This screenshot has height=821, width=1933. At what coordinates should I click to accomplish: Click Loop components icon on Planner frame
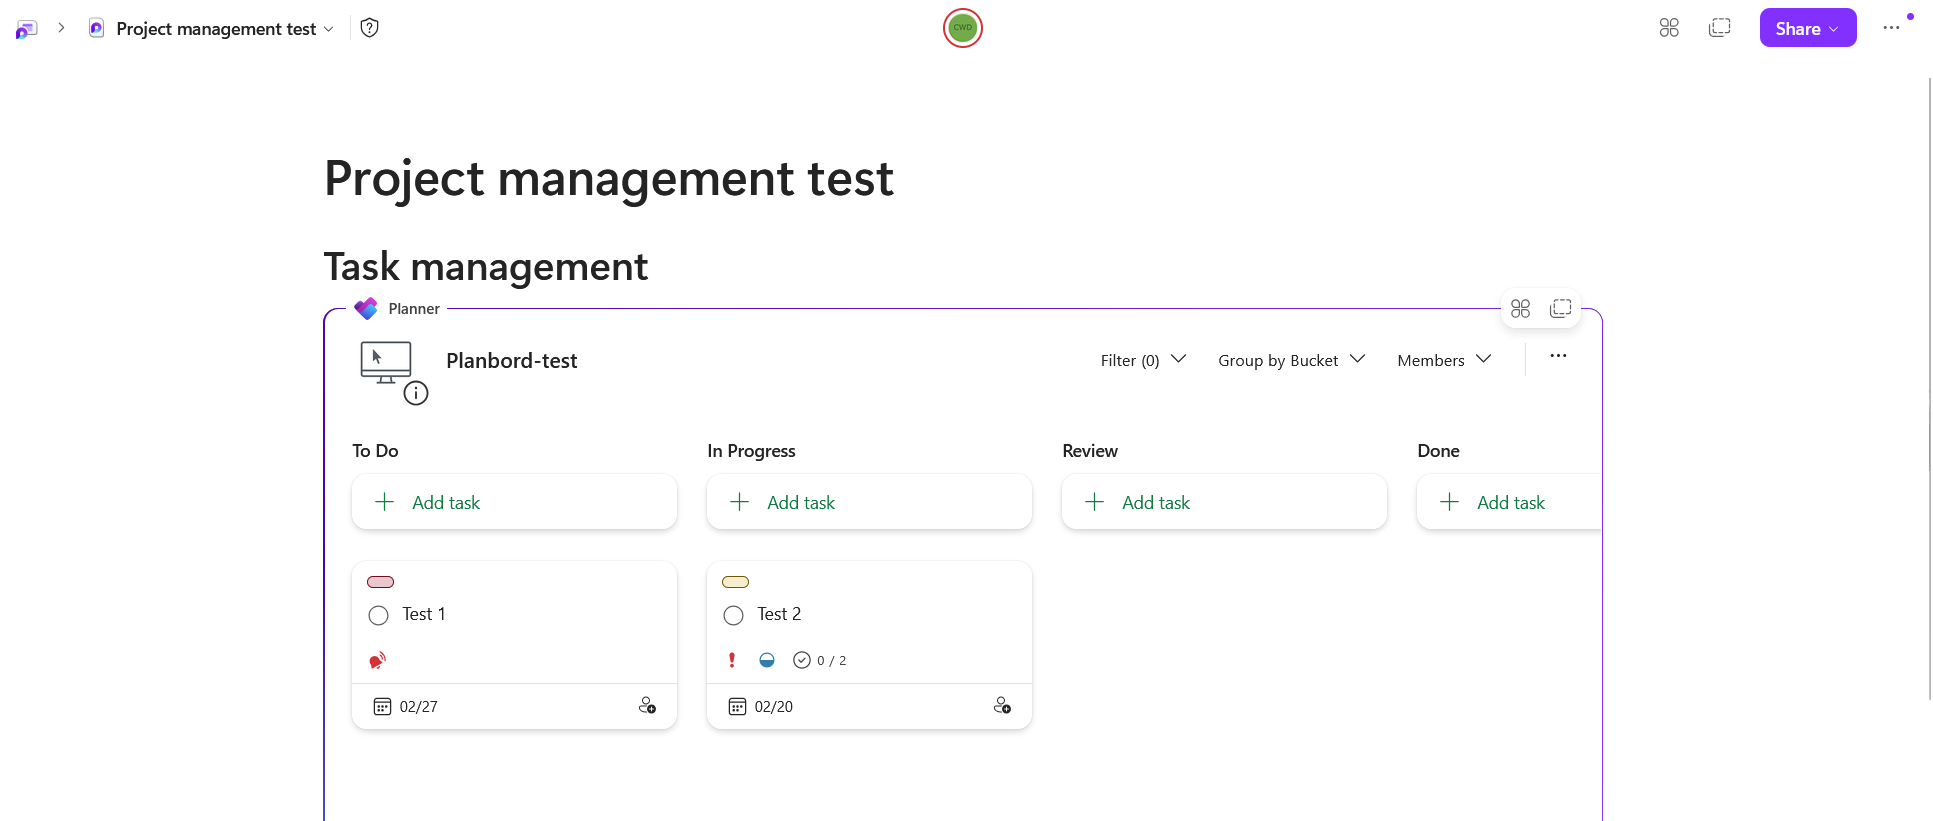click(1520, 309)
